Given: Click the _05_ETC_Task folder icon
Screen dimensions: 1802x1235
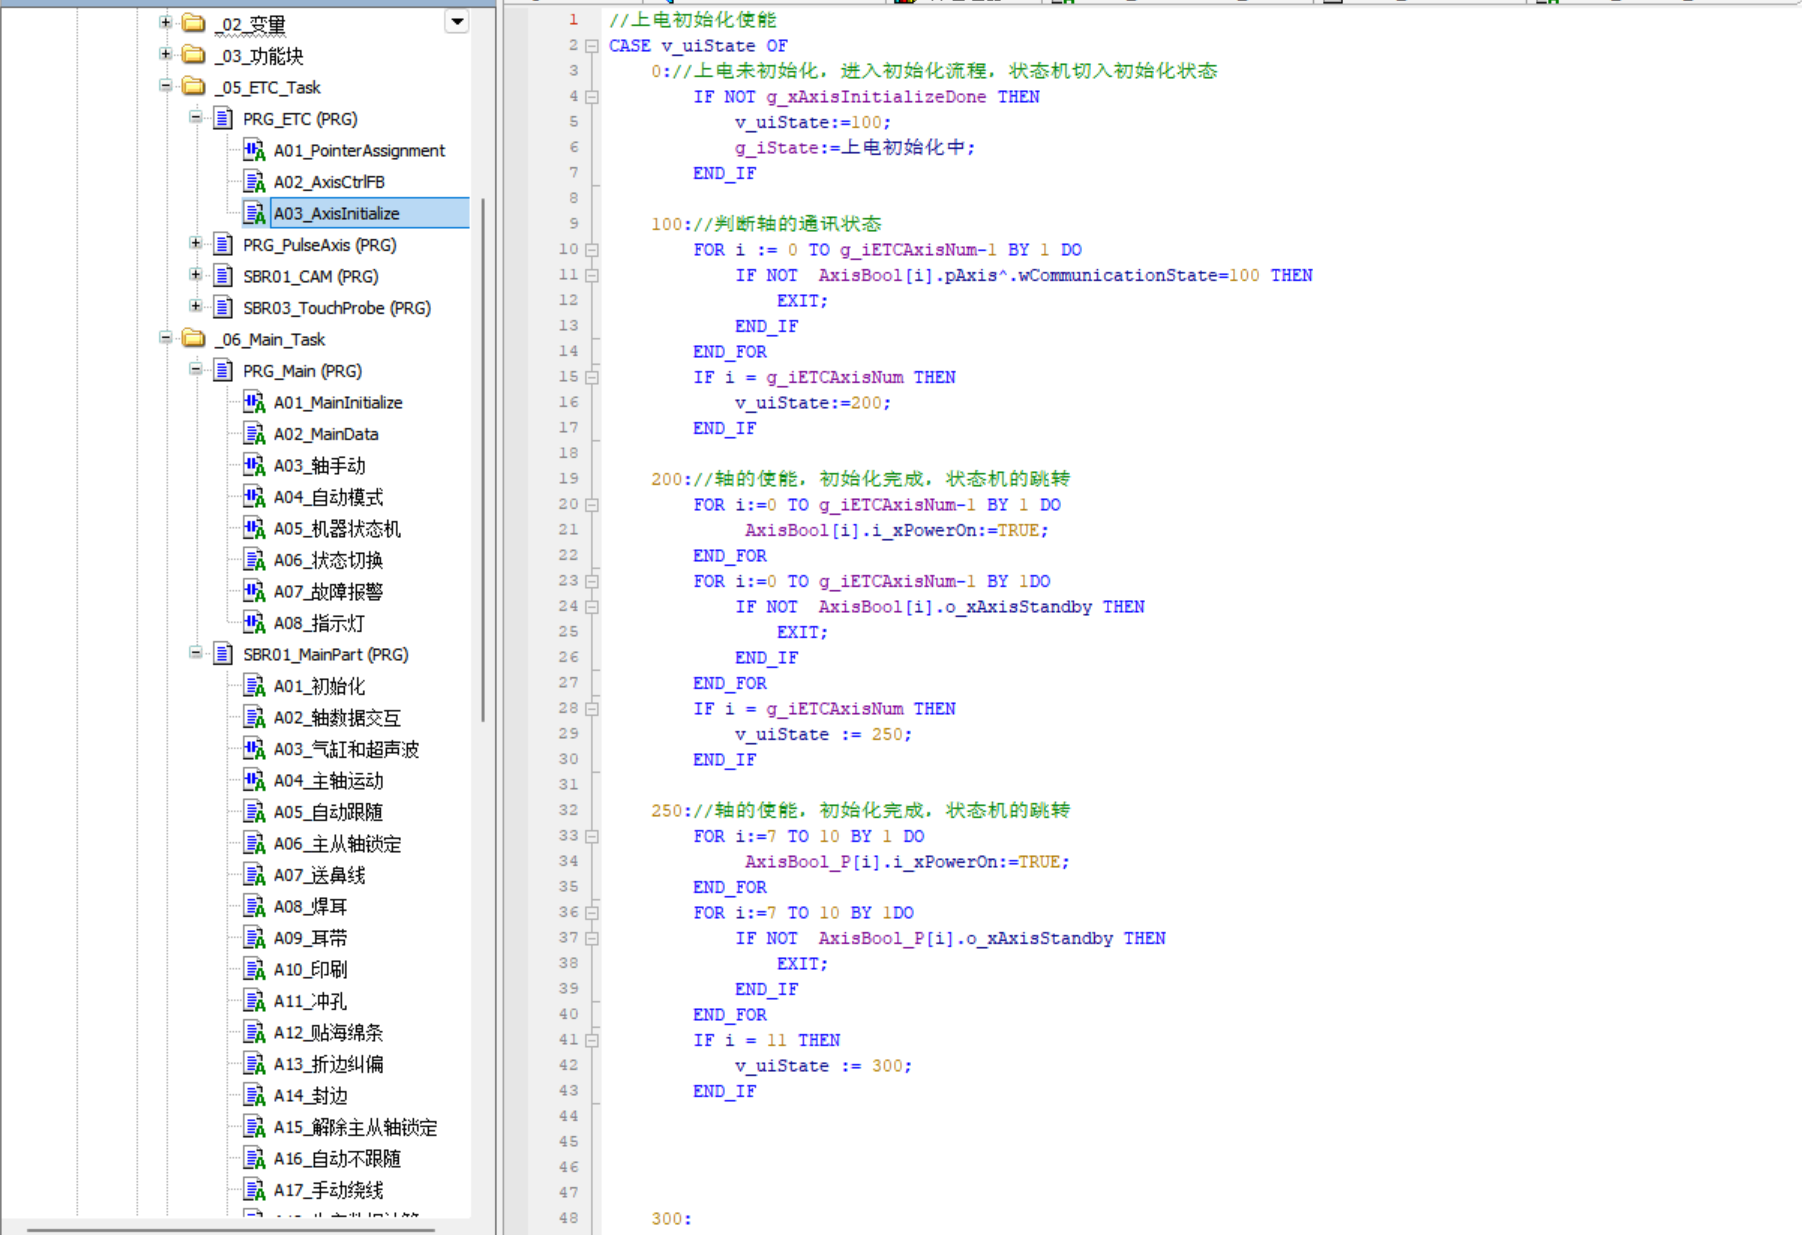Looking at the screenshot, I should [x=194, y=87].
